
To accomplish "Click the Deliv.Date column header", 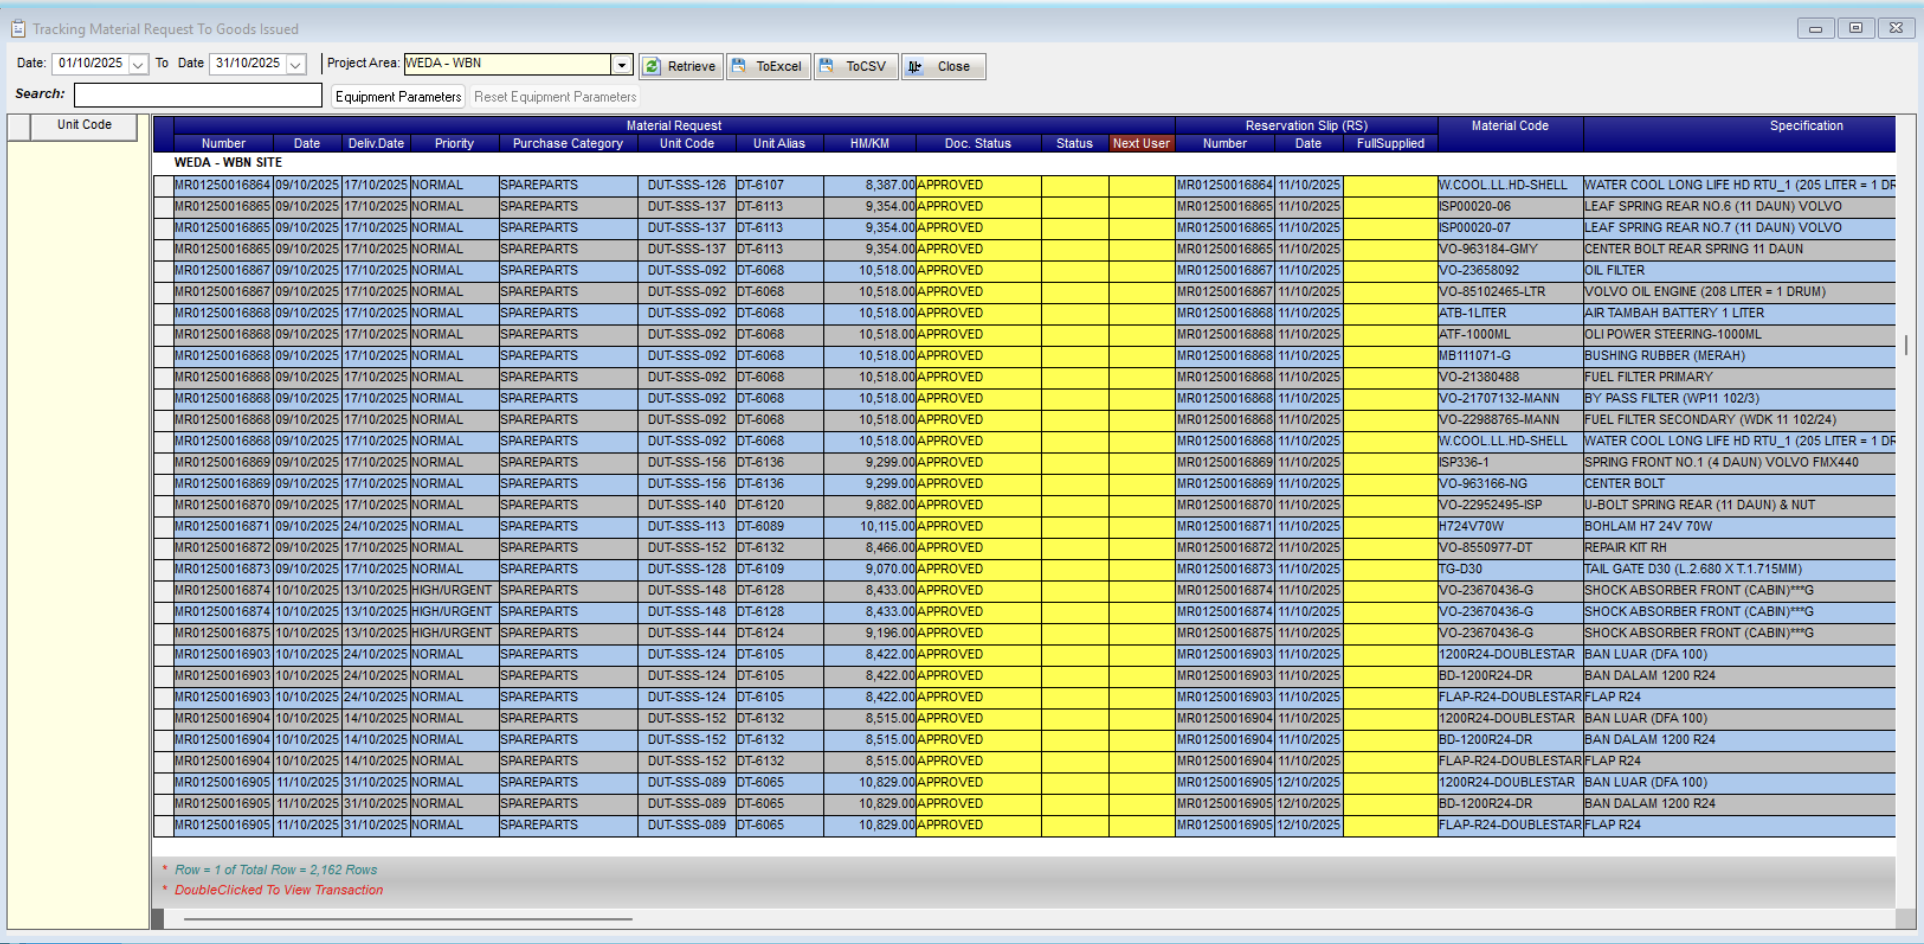I will pos(376,144).
